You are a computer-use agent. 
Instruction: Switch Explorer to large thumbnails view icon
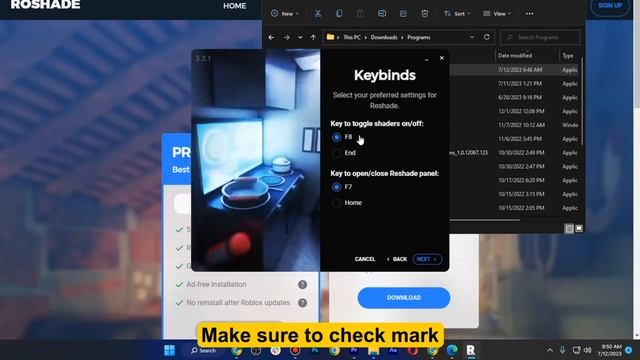coord(579,229)
